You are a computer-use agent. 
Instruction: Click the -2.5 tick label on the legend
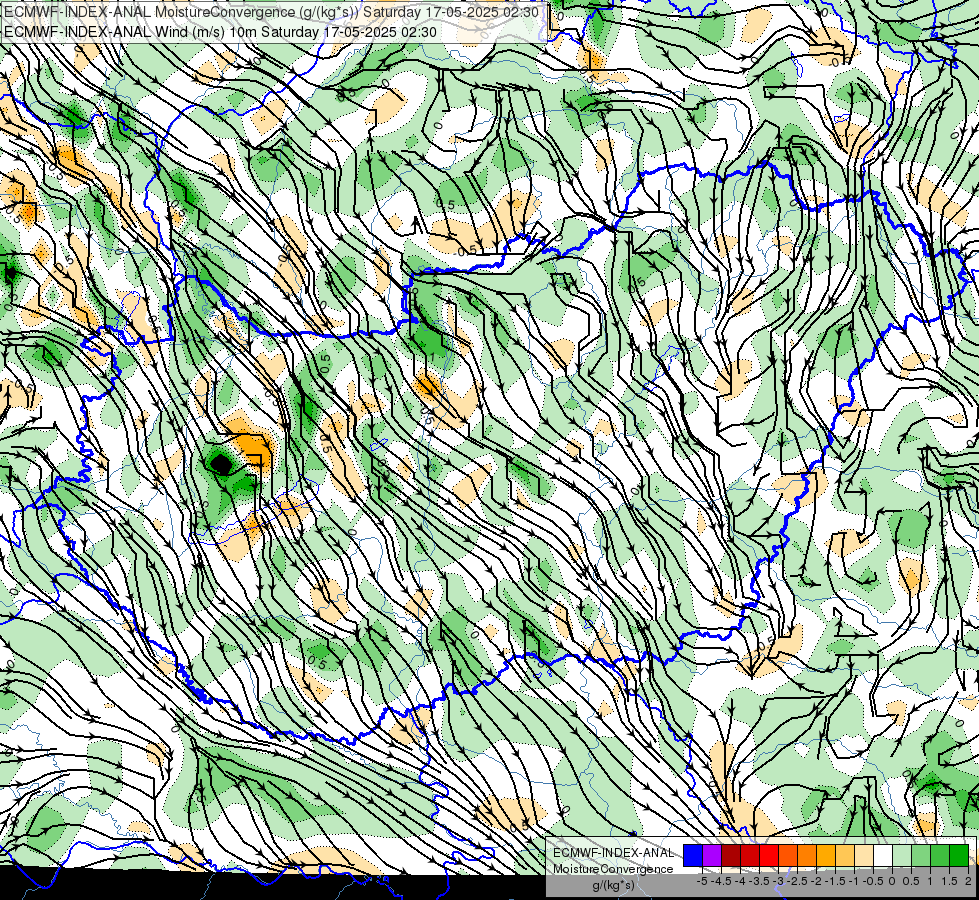(797, 881)
